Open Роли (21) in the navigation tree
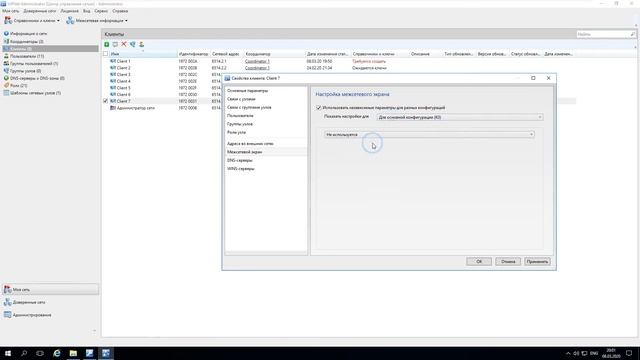 18,85
